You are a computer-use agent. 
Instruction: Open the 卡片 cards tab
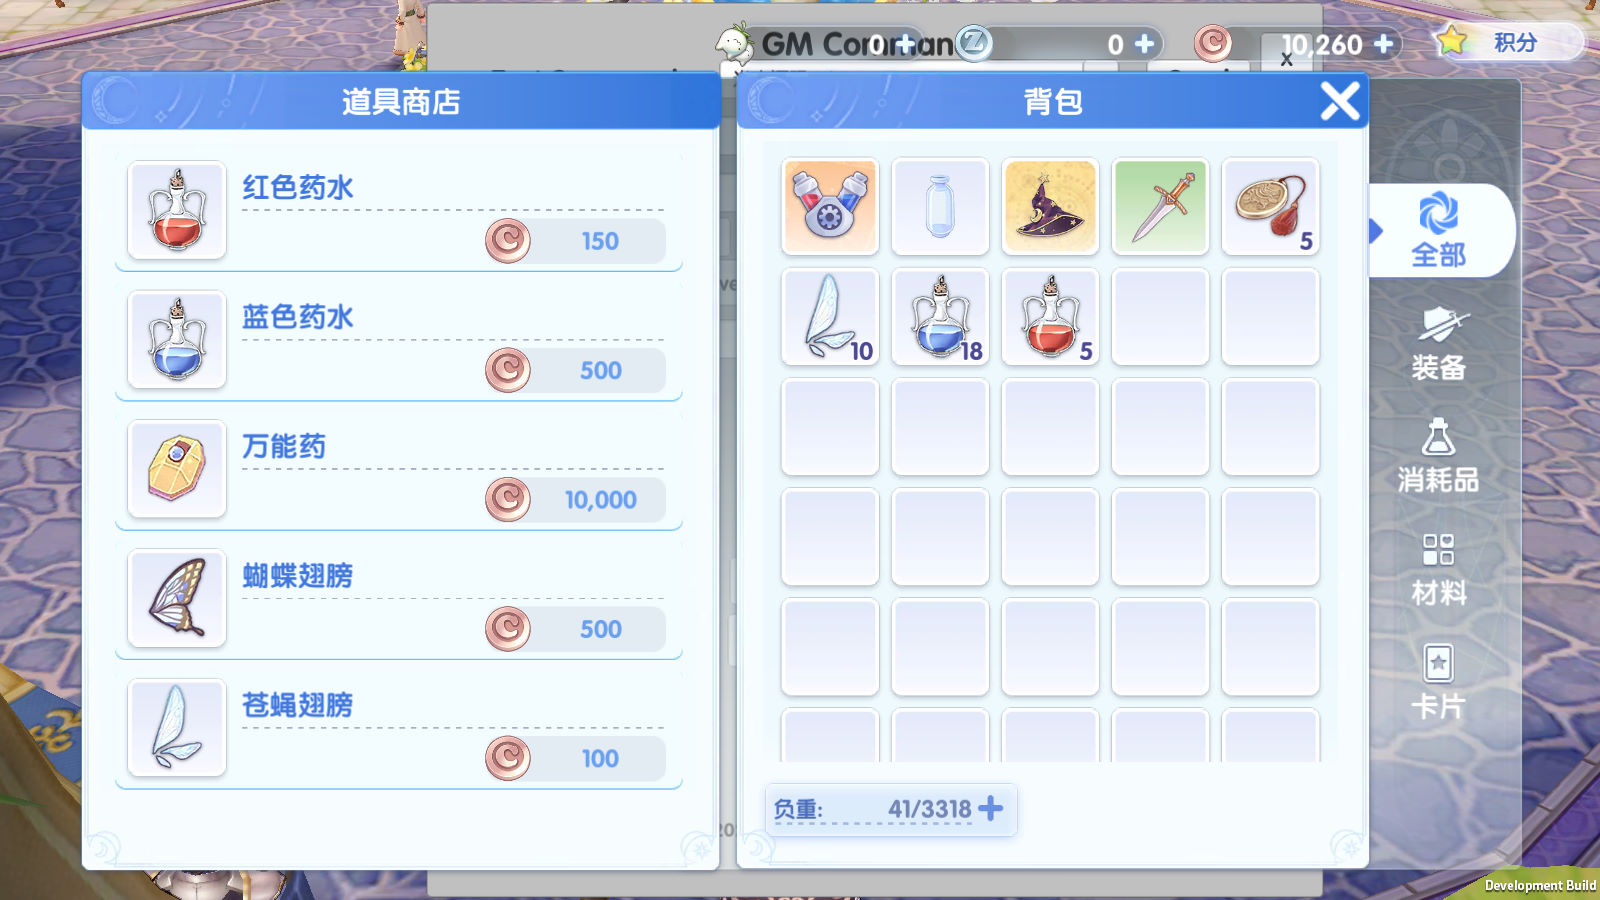1438,682
